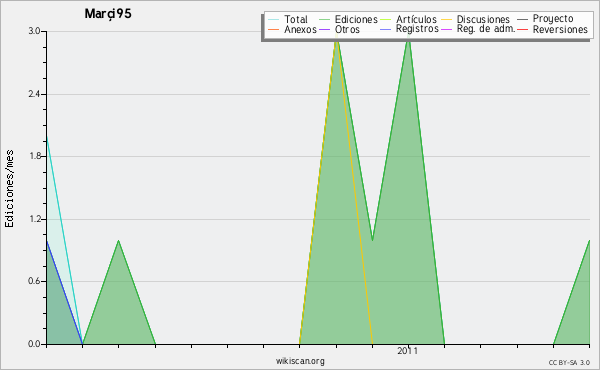
Task: Click the 2011 x-axis label
Action: pyautogui.click(x=408, y=351)
